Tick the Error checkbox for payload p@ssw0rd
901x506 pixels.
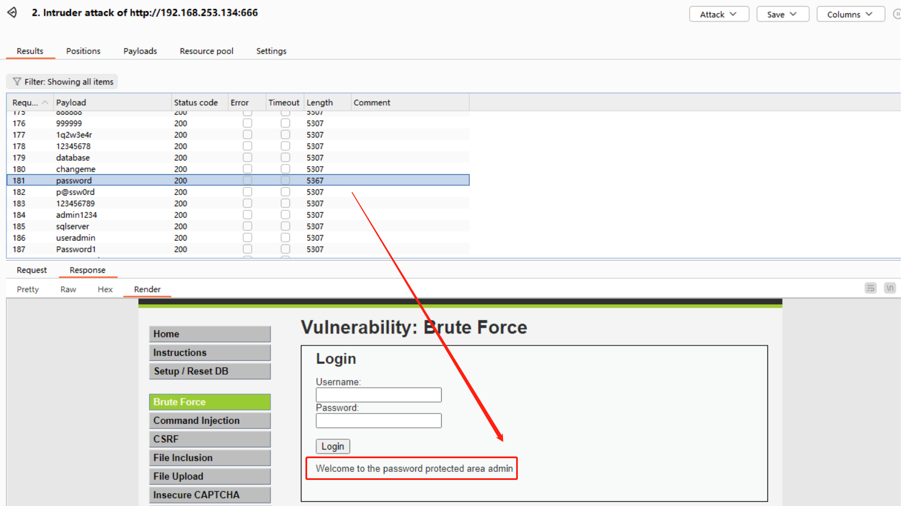pyautogui.click(x=247, y=192)
